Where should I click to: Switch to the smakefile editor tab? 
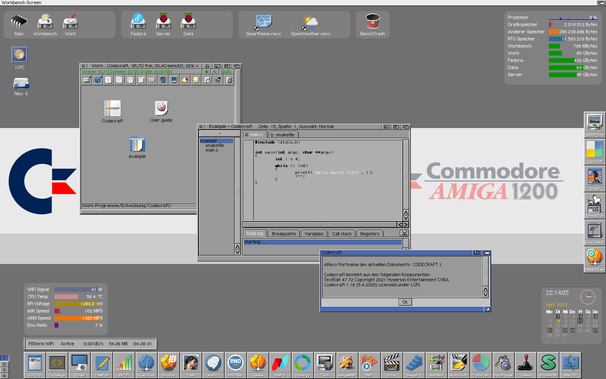point(284,134)
